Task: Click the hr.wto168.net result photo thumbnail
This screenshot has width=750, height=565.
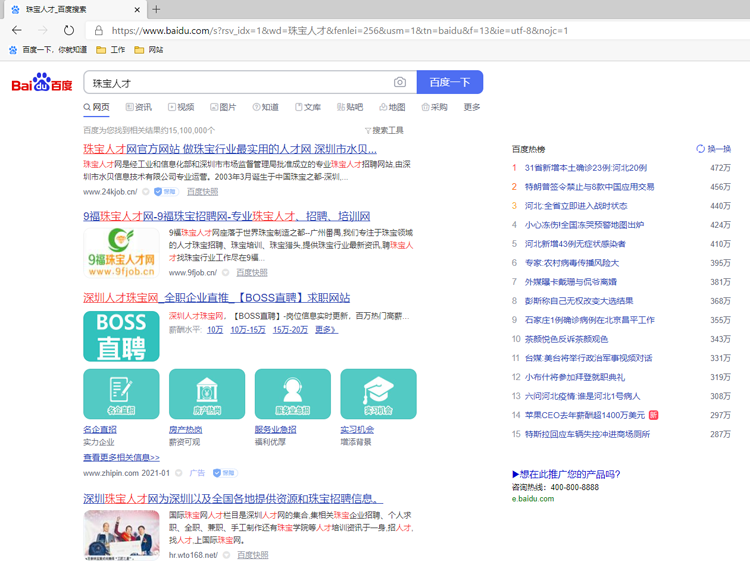Action: pos(121,535)
